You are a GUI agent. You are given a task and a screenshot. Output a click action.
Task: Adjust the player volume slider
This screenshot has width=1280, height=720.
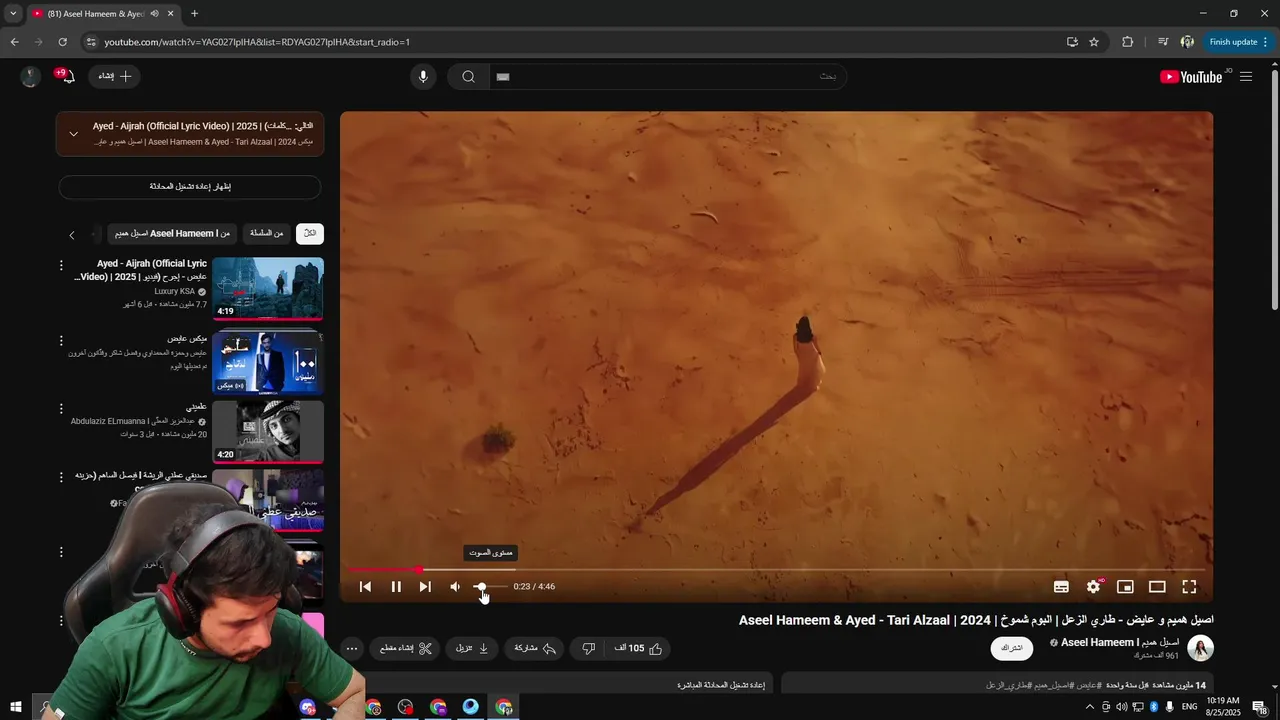(x=488, y=587)
